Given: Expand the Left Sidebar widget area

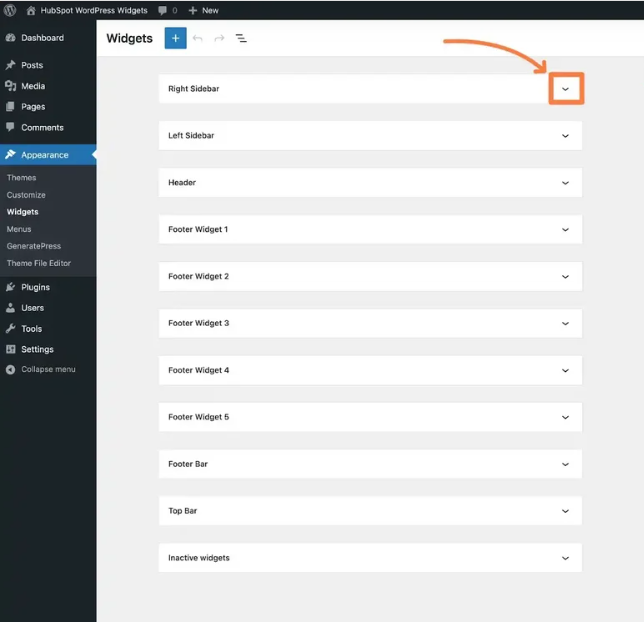Looking at the screenshot, I should pyautogui.click(x=370, y=136).
